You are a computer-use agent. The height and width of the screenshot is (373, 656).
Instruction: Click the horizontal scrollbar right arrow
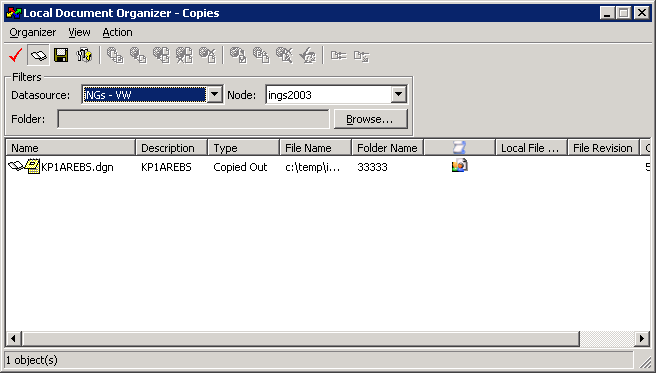(x=642, y=338)
